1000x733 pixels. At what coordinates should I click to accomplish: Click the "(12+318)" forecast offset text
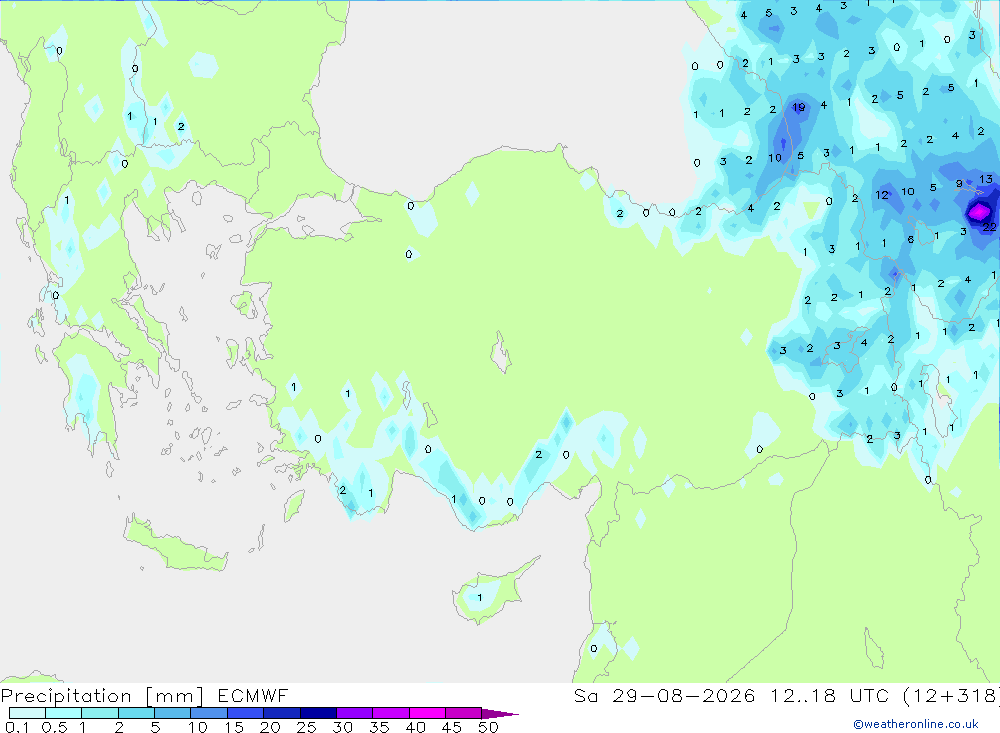tap(952, 695)
